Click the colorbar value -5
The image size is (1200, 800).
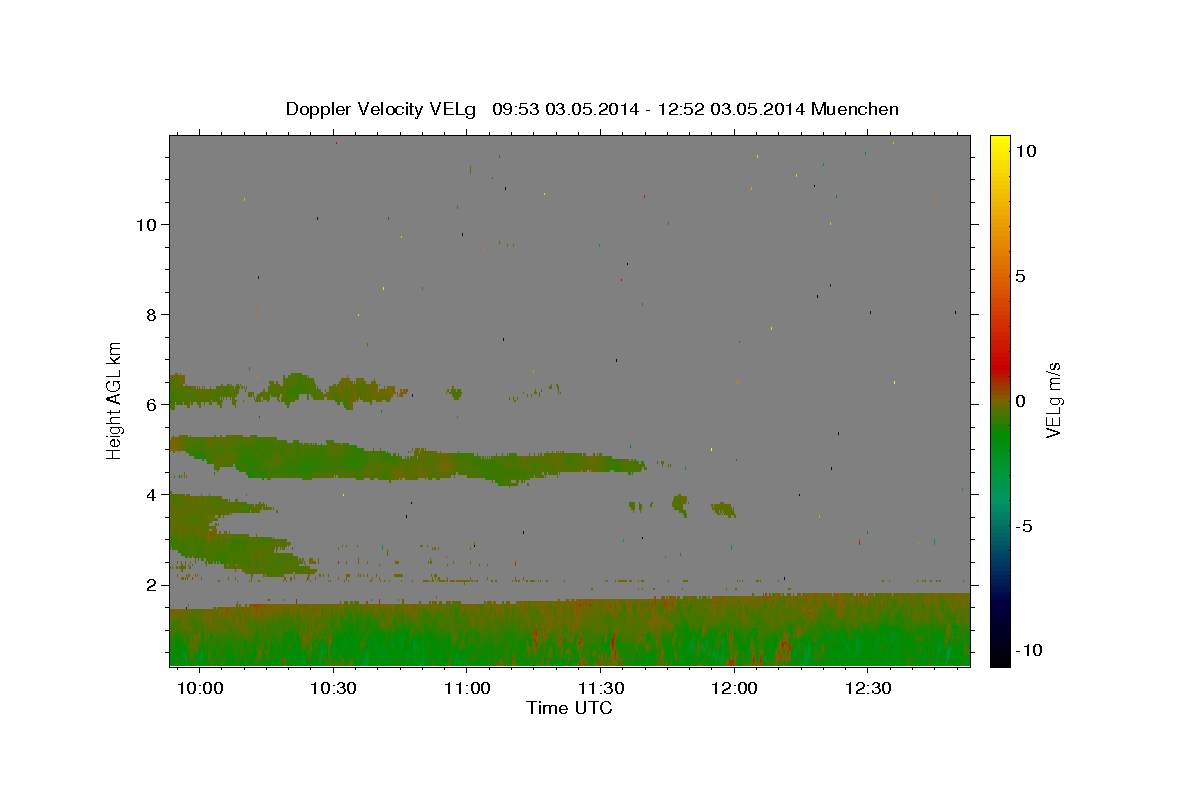coord(1024,526)
